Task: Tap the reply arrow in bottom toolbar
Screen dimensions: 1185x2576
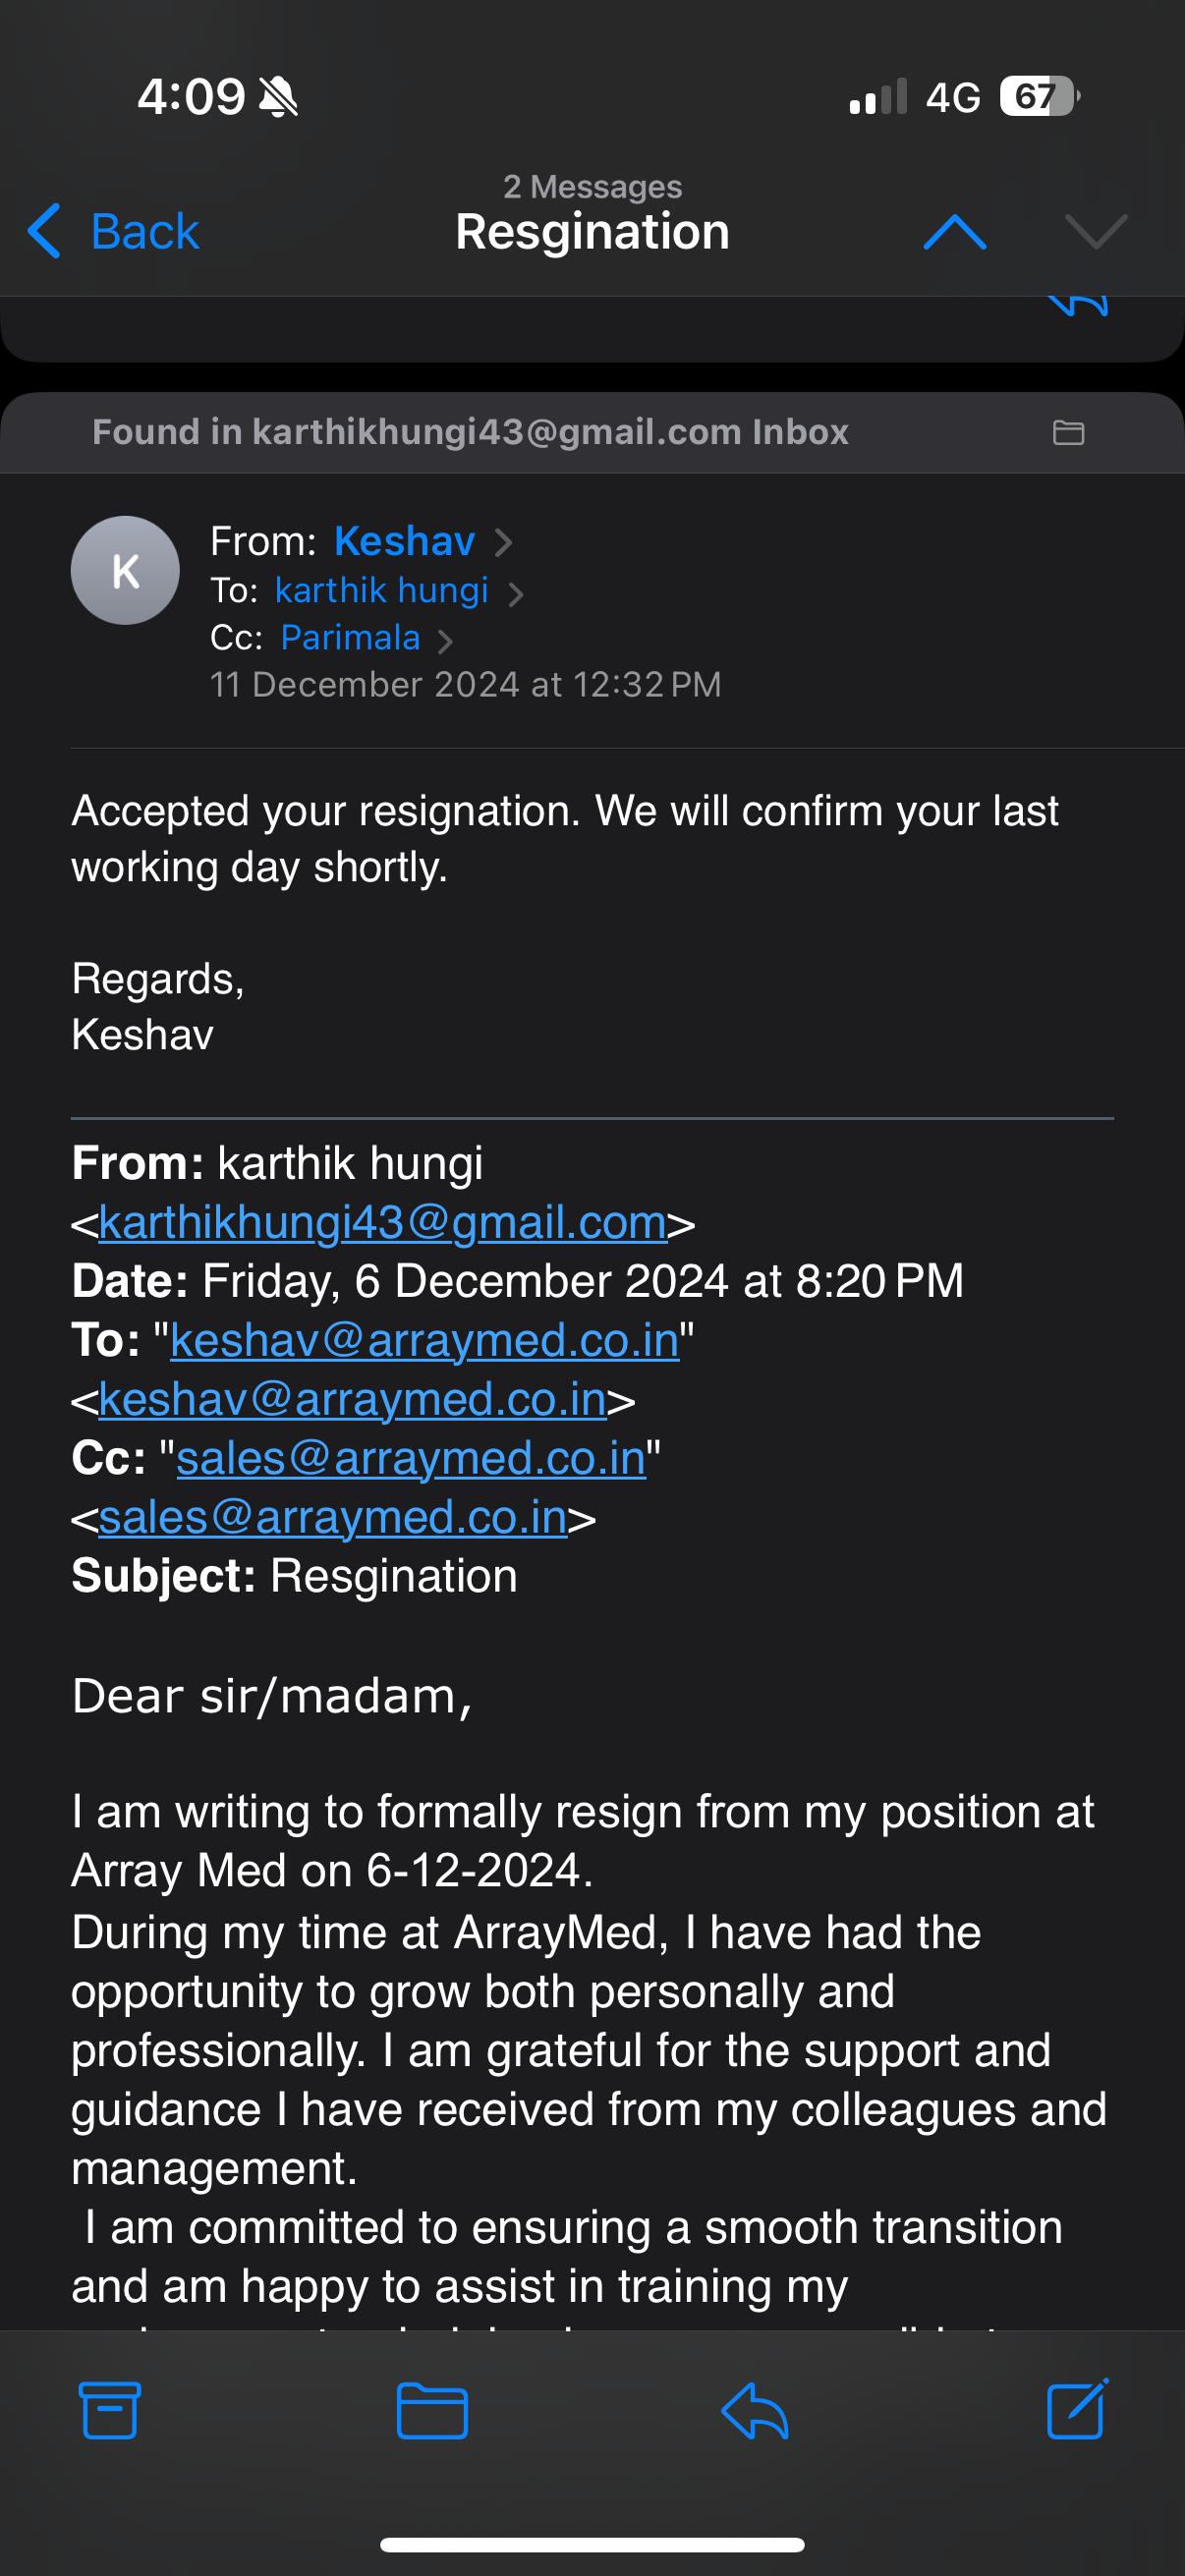Action: [x=755, y=2410]
